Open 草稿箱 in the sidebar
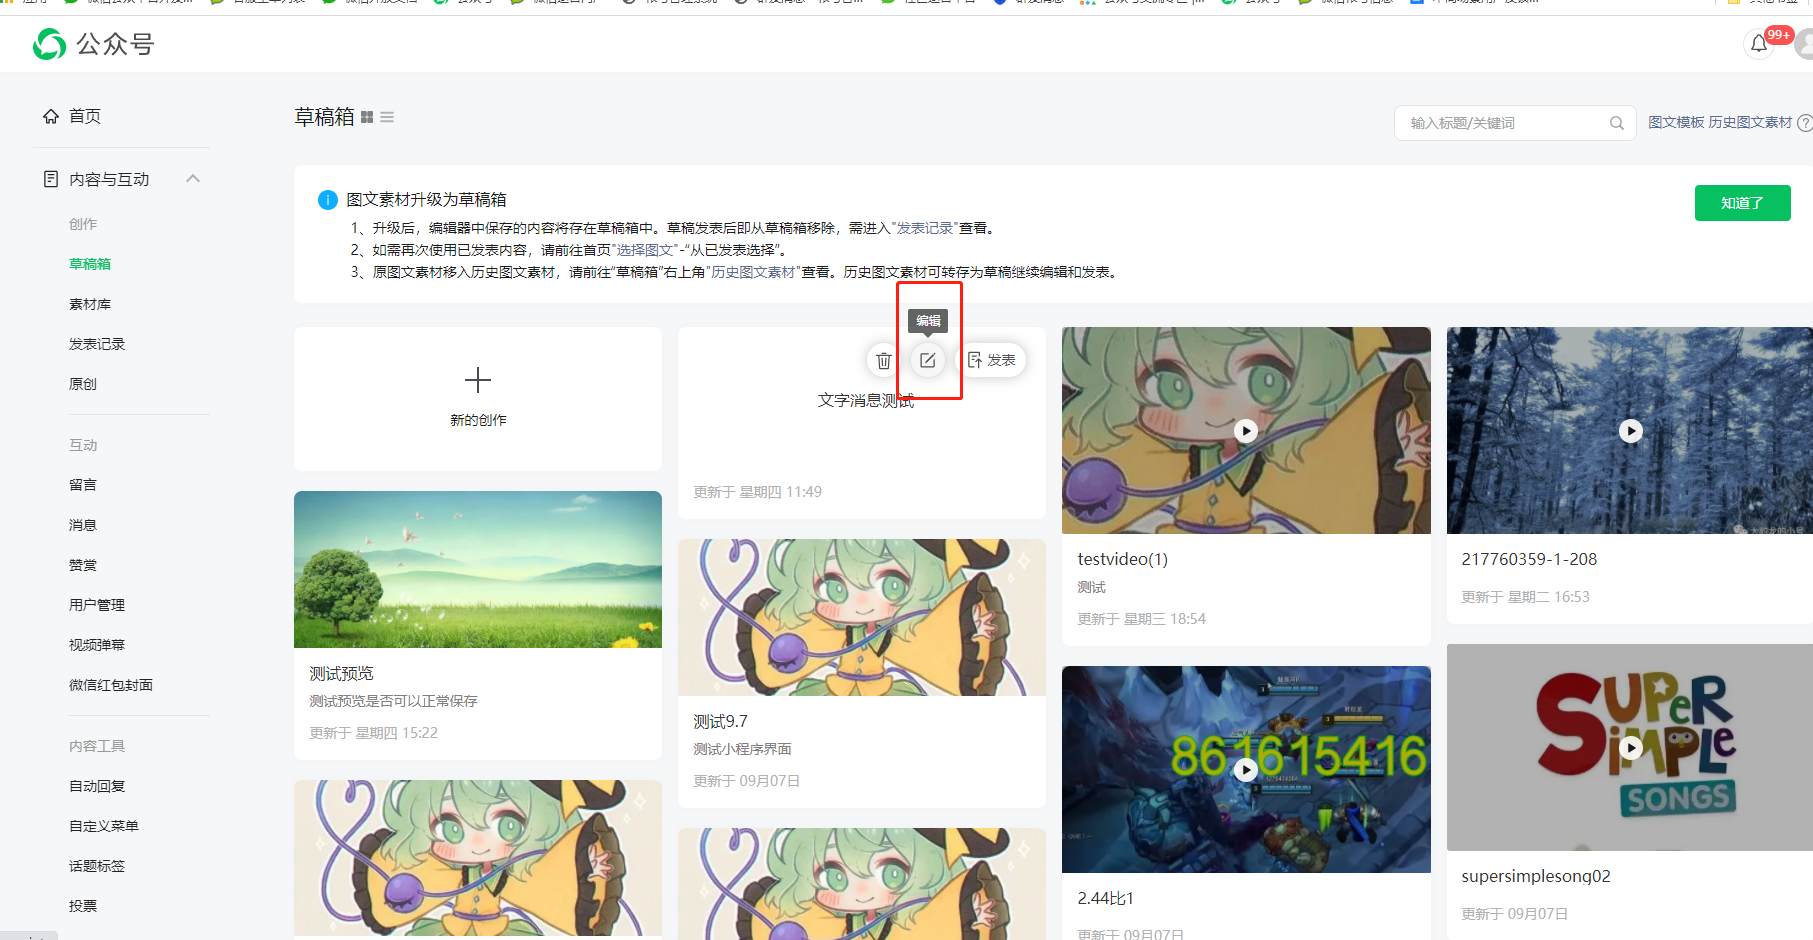Viewport: 1813px width, 940px height. click(x=90, y=264)
